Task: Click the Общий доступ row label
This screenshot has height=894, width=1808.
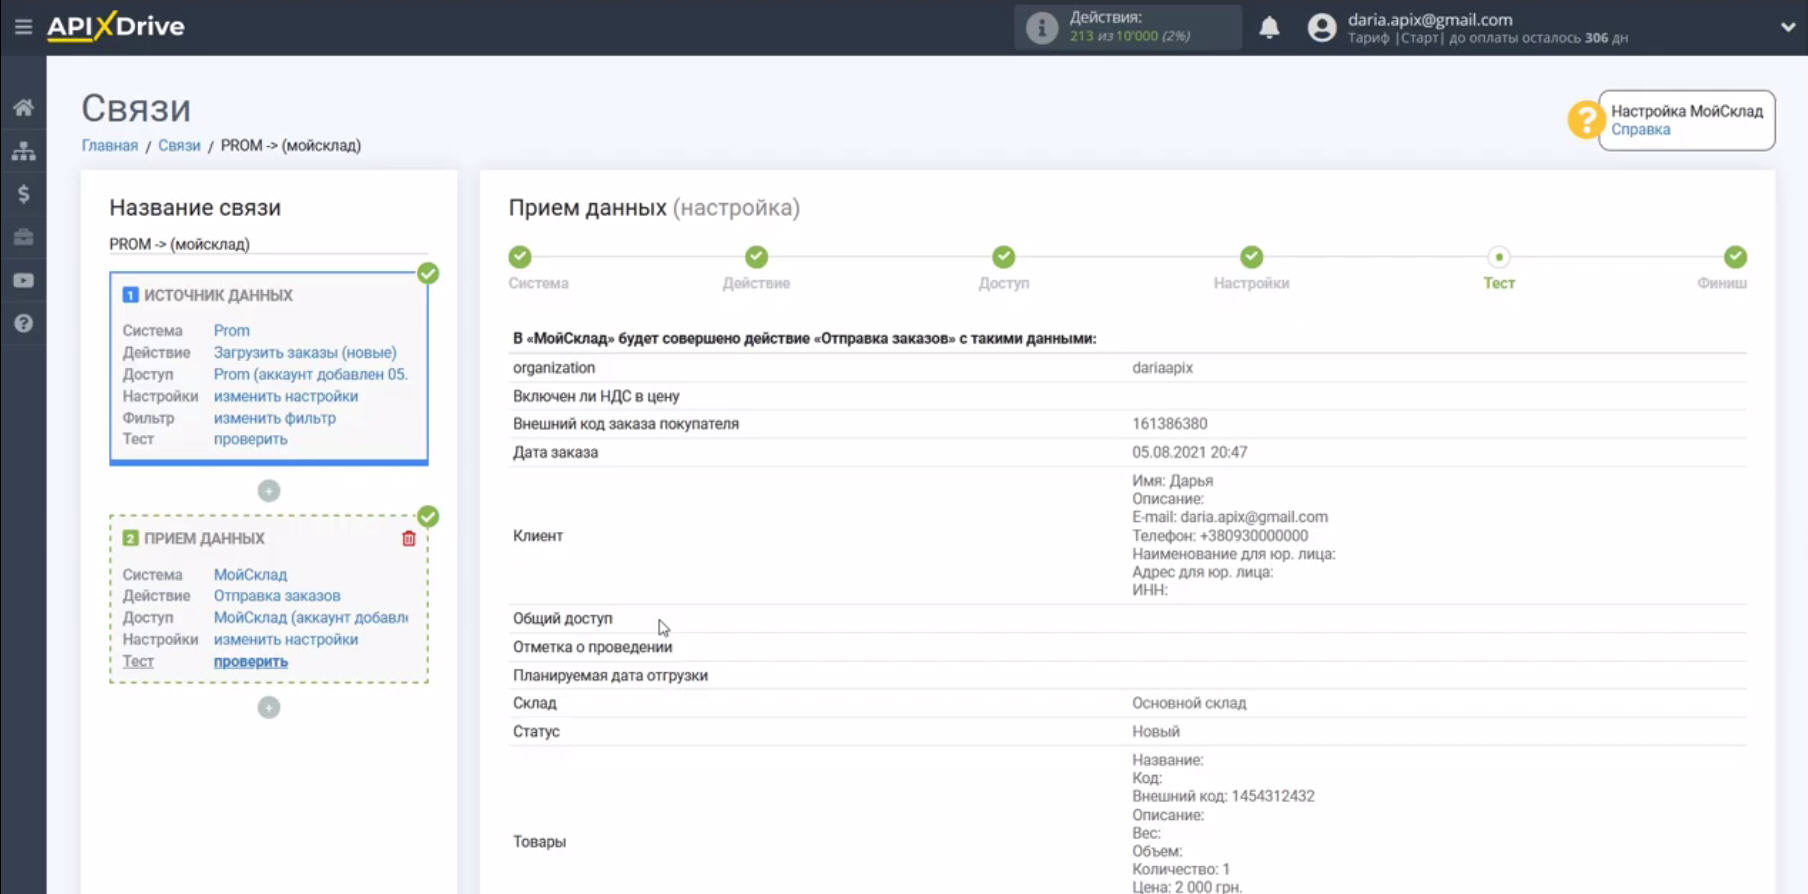Action: (x=563, y=618)
